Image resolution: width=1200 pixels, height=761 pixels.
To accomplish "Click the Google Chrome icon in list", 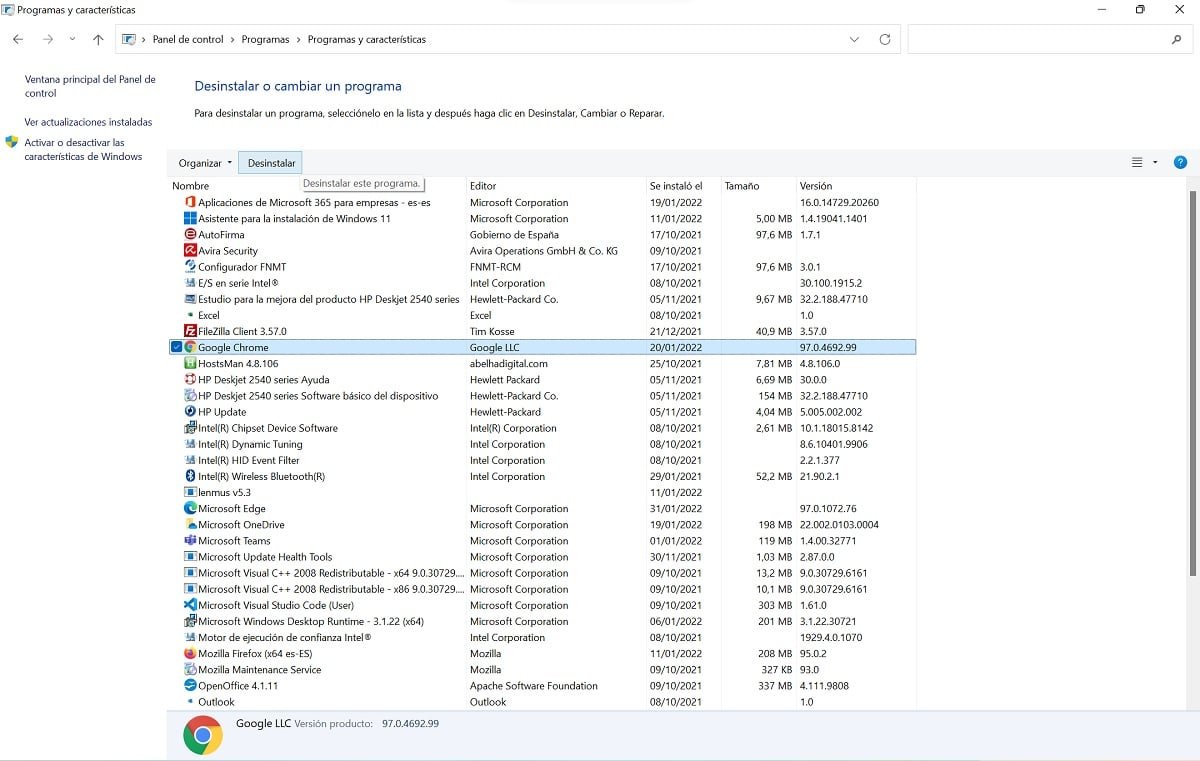I will pyautogui.click(x=190, y=347).
